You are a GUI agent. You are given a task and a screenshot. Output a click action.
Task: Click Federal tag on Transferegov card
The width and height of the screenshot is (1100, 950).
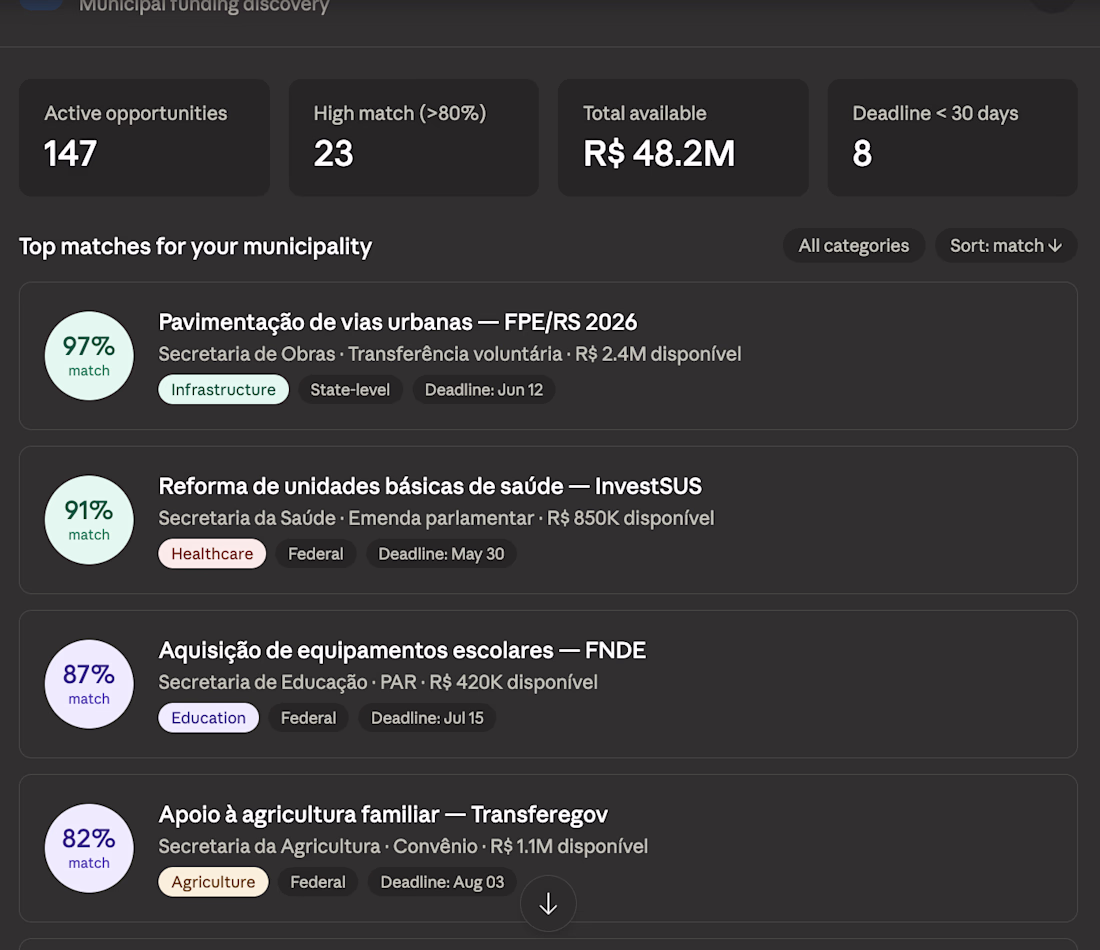coord(318,882)
